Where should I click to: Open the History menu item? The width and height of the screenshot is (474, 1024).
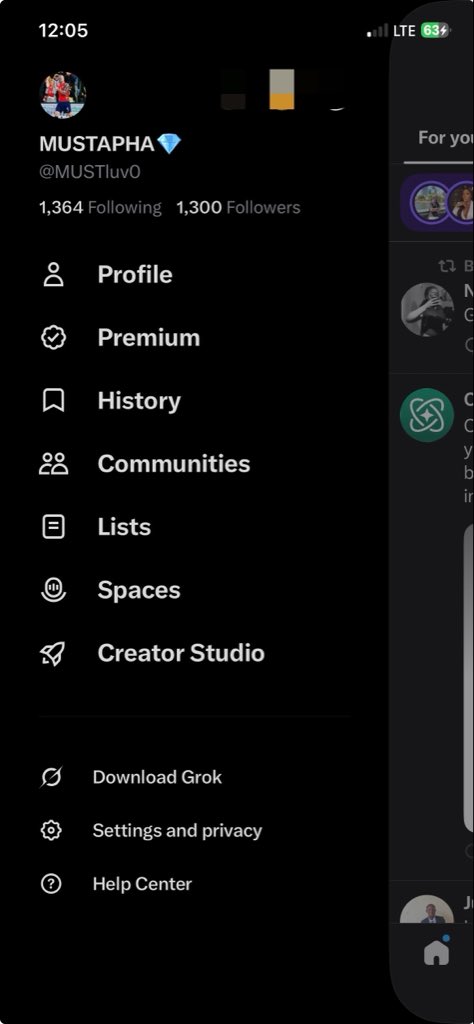(139, 401)
